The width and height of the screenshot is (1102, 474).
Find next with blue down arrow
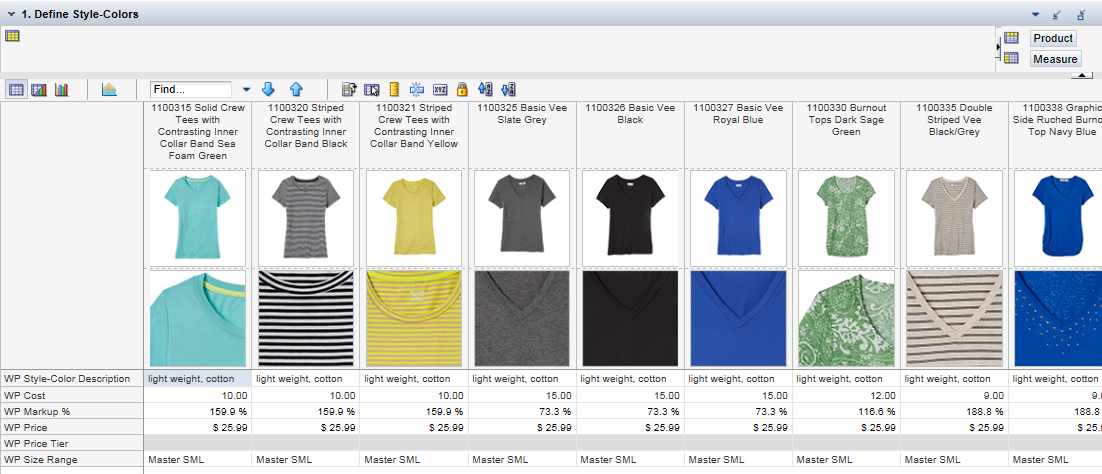click(268, 89)
